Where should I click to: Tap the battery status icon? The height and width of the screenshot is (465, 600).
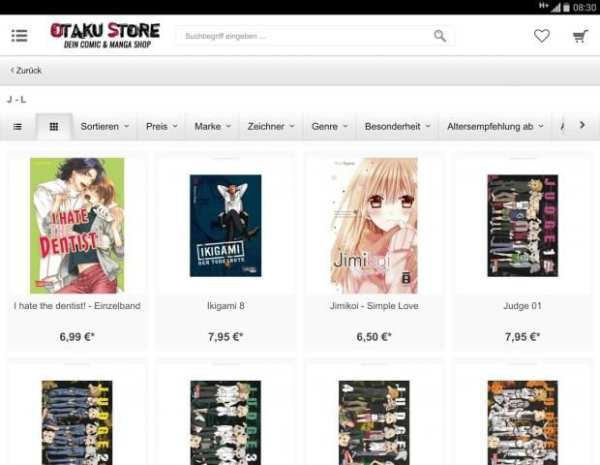click(x=566, y=7)
